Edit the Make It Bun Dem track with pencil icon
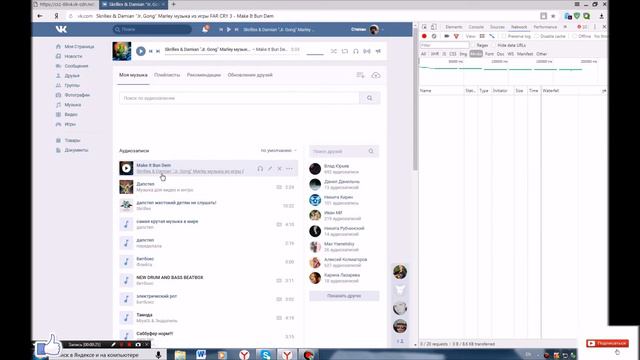640x360 pixels. coord(270,169)
